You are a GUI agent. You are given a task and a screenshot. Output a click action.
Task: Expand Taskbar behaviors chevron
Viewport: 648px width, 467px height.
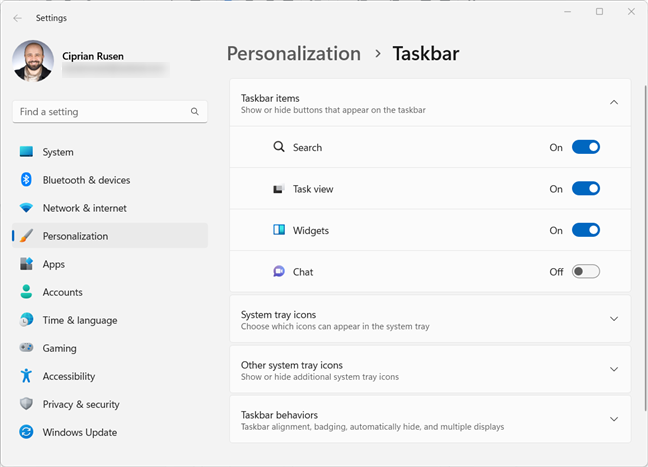click(614, 419)
